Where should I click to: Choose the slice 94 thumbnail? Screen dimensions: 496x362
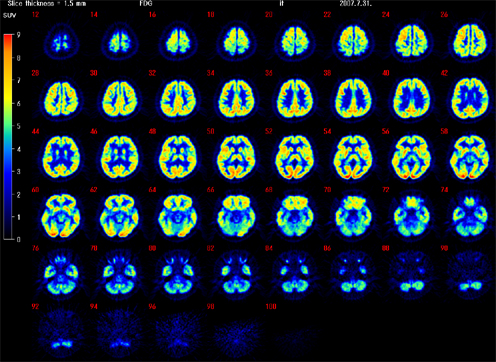click(x=120, y=333)
